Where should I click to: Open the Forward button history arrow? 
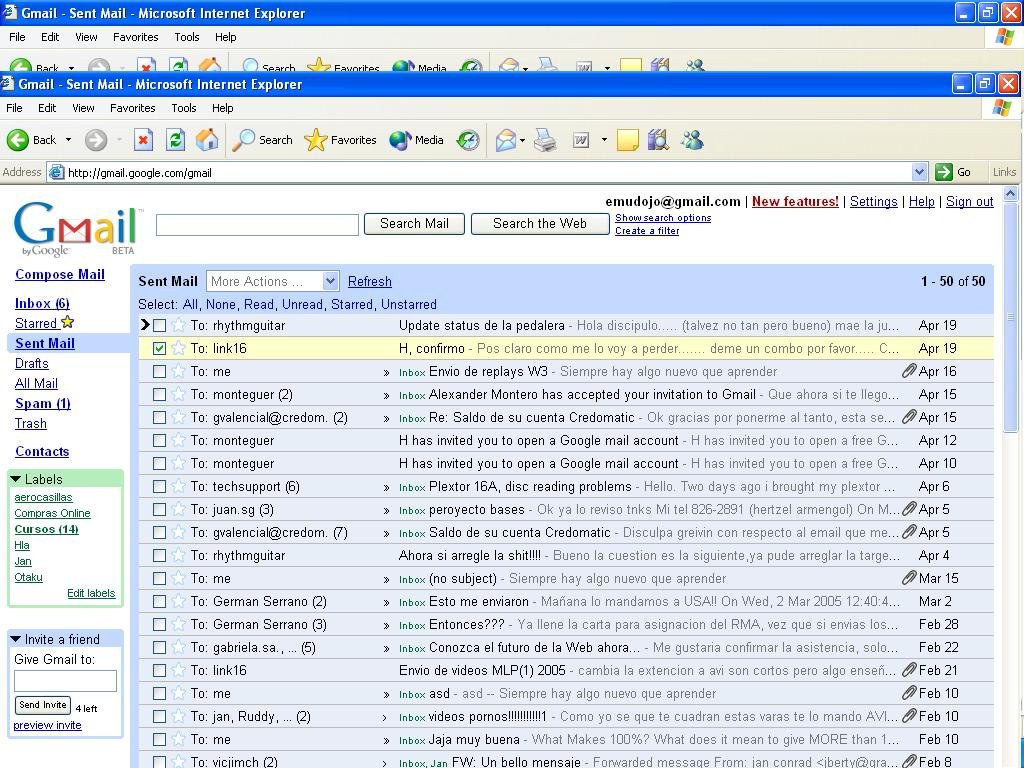coord(119,140)
